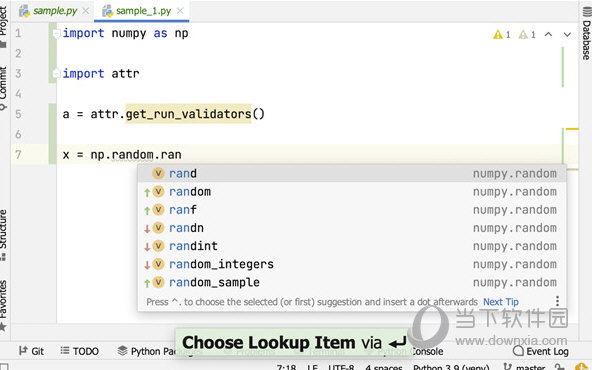Click the up arrow beside random_sample
This screenshot has width=592, height=370.
click(x=147, y=283)
